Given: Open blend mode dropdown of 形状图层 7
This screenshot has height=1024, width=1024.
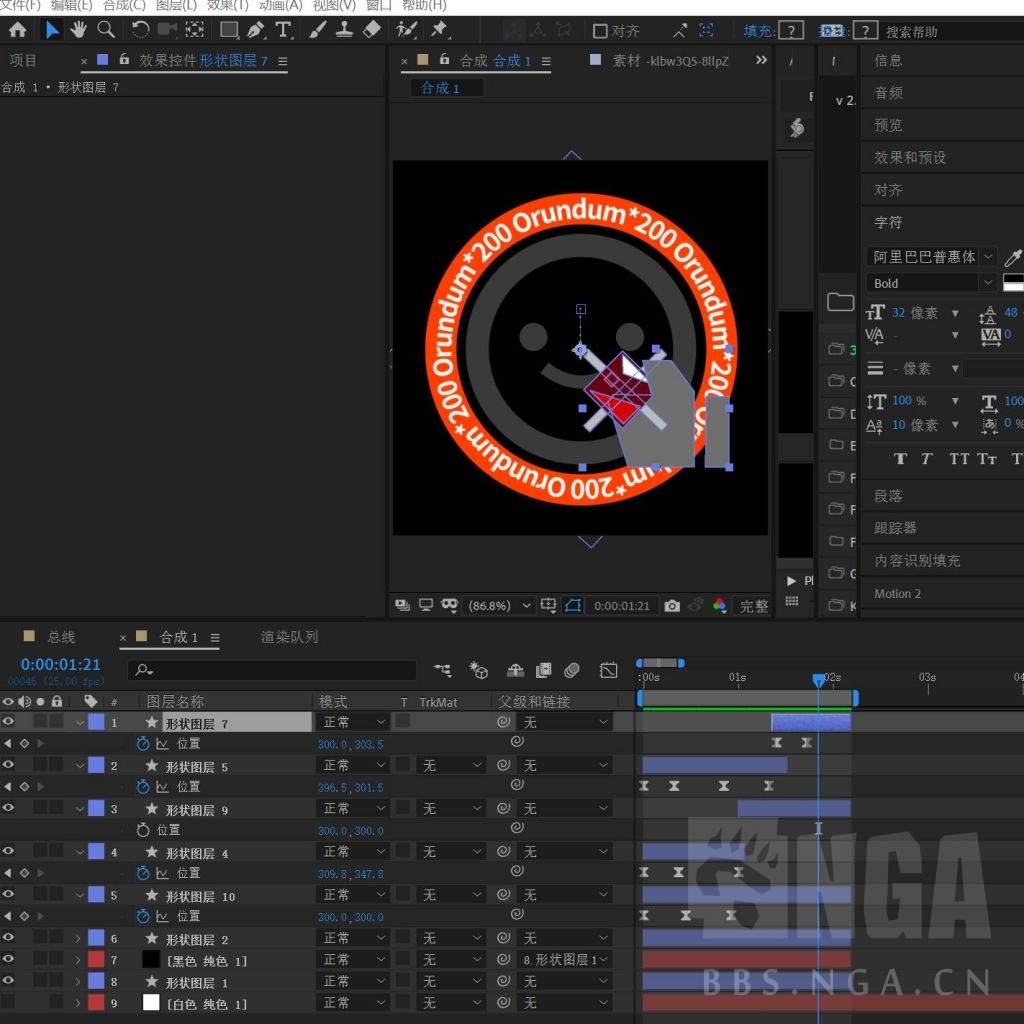Looking at the screenshot, I should coord(353,722).
